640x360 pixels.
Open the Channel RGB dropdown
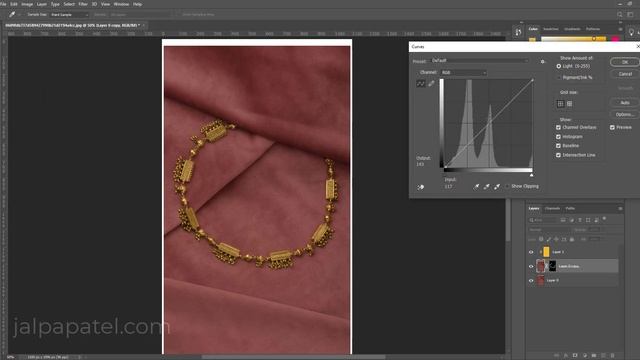tap(464, 73)
